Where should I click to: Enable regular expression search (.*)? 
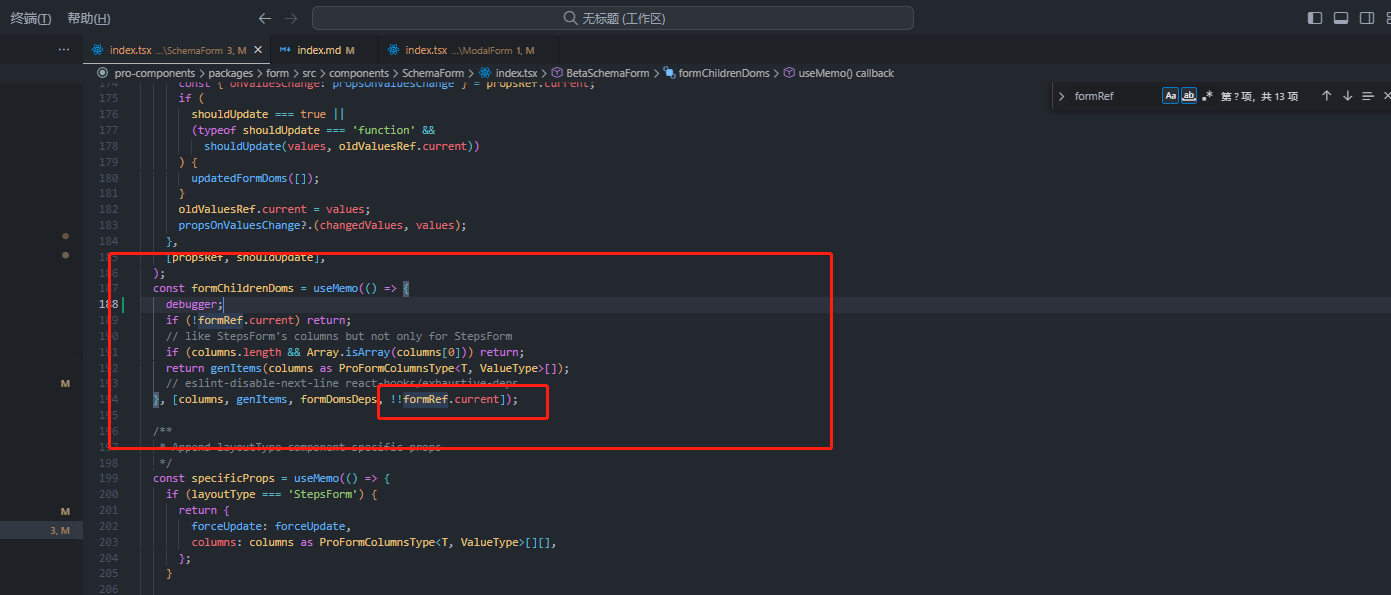[x=1206, y=95]
